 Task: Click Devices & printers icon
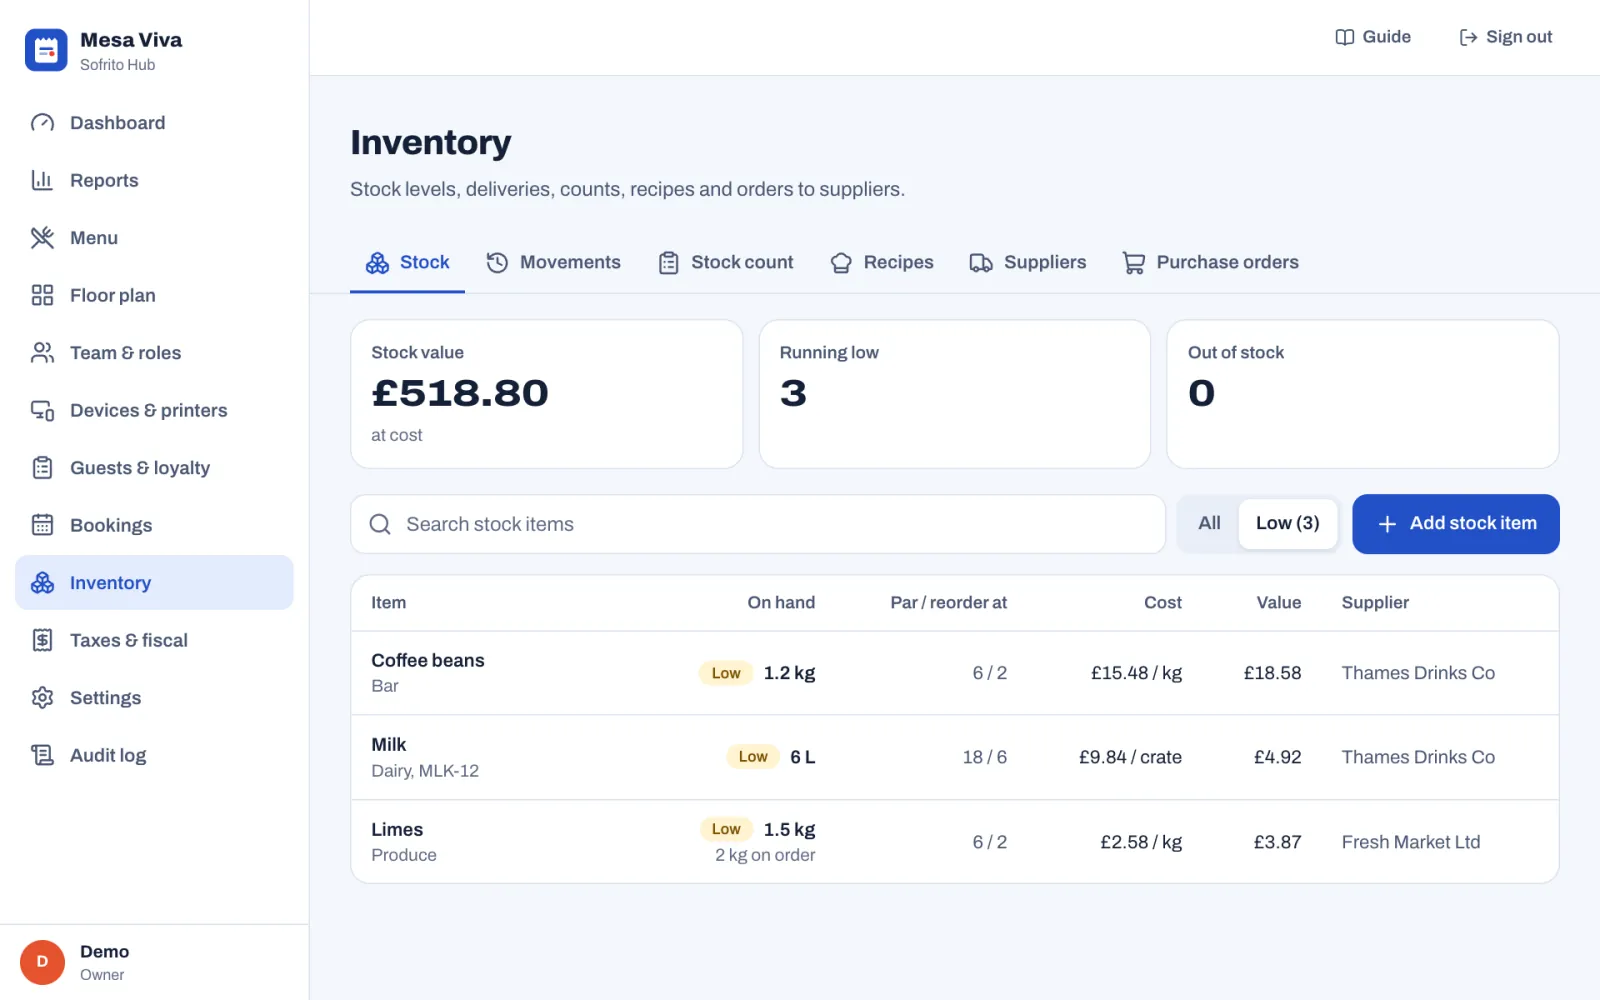coord(42,410)
